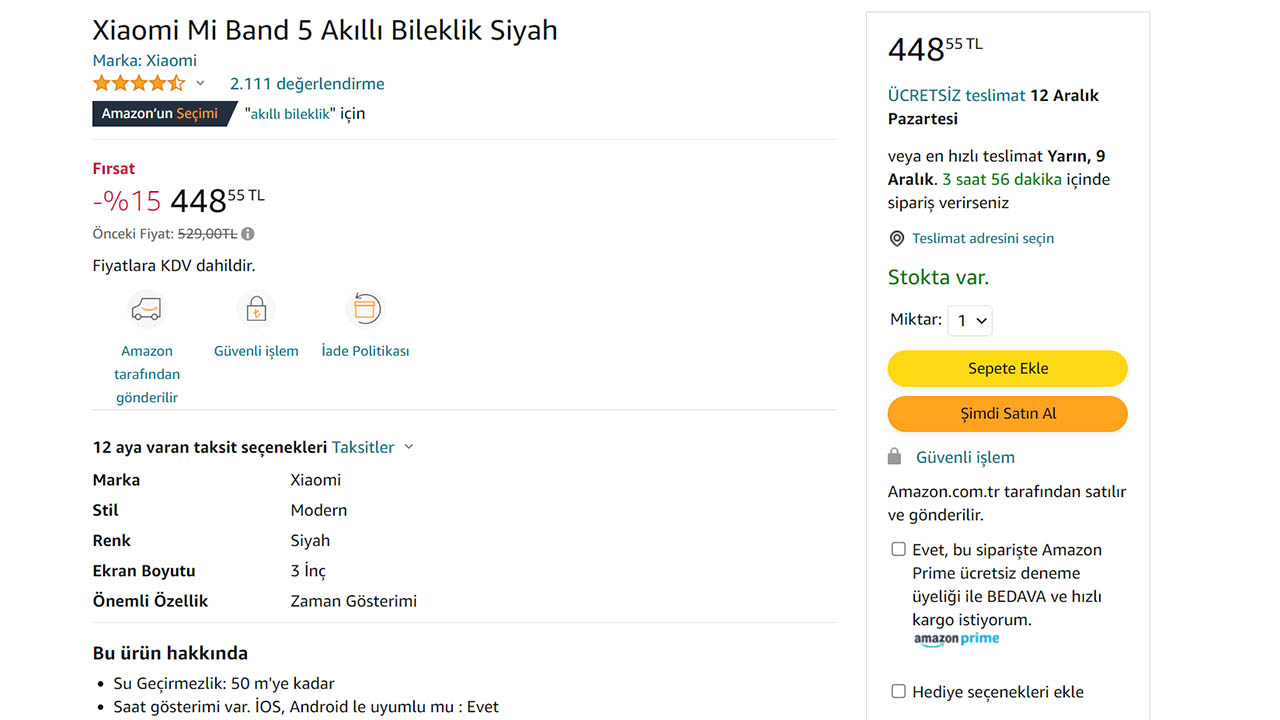Enable the Amazon Prime free trial checkbox

(x=898, y=549)
